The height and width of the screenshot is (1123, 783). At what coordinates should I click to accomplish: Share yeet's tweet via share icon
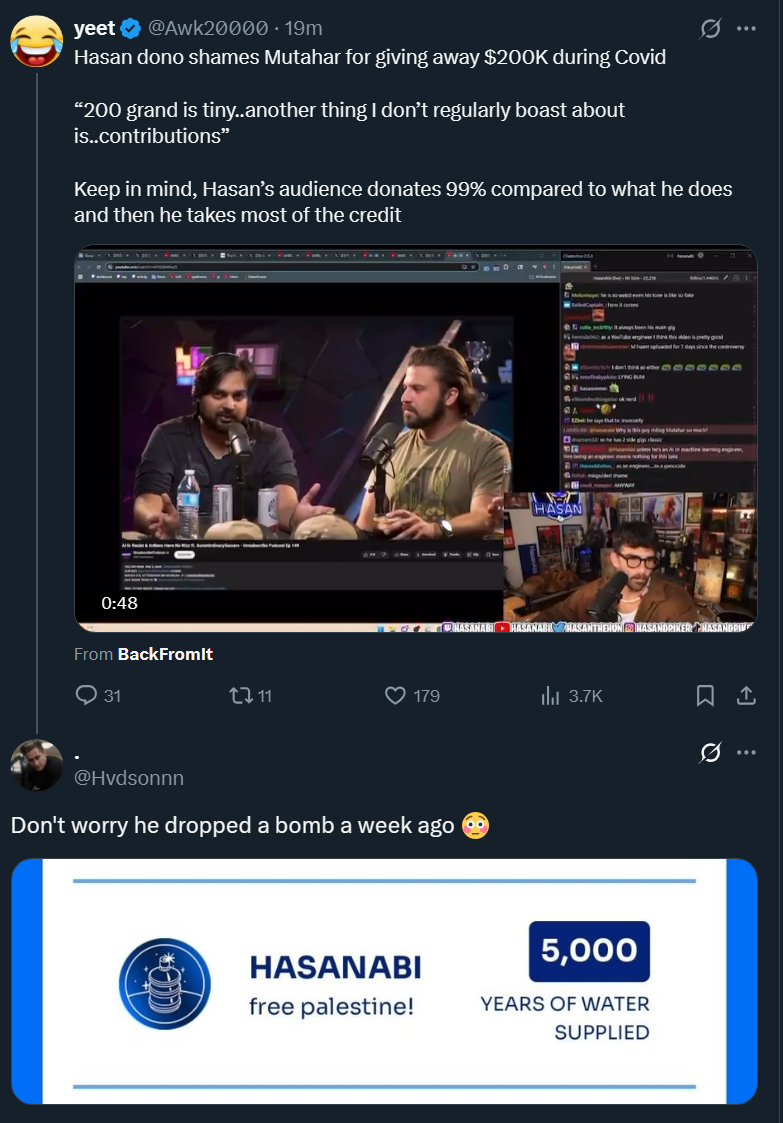pos(746,695)
